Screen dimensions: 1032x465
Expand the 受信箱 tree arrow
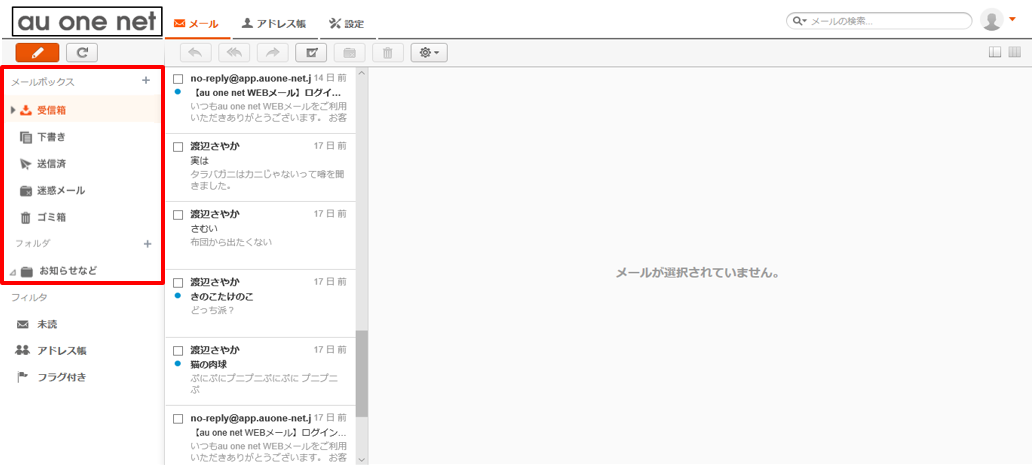point(13,110)
